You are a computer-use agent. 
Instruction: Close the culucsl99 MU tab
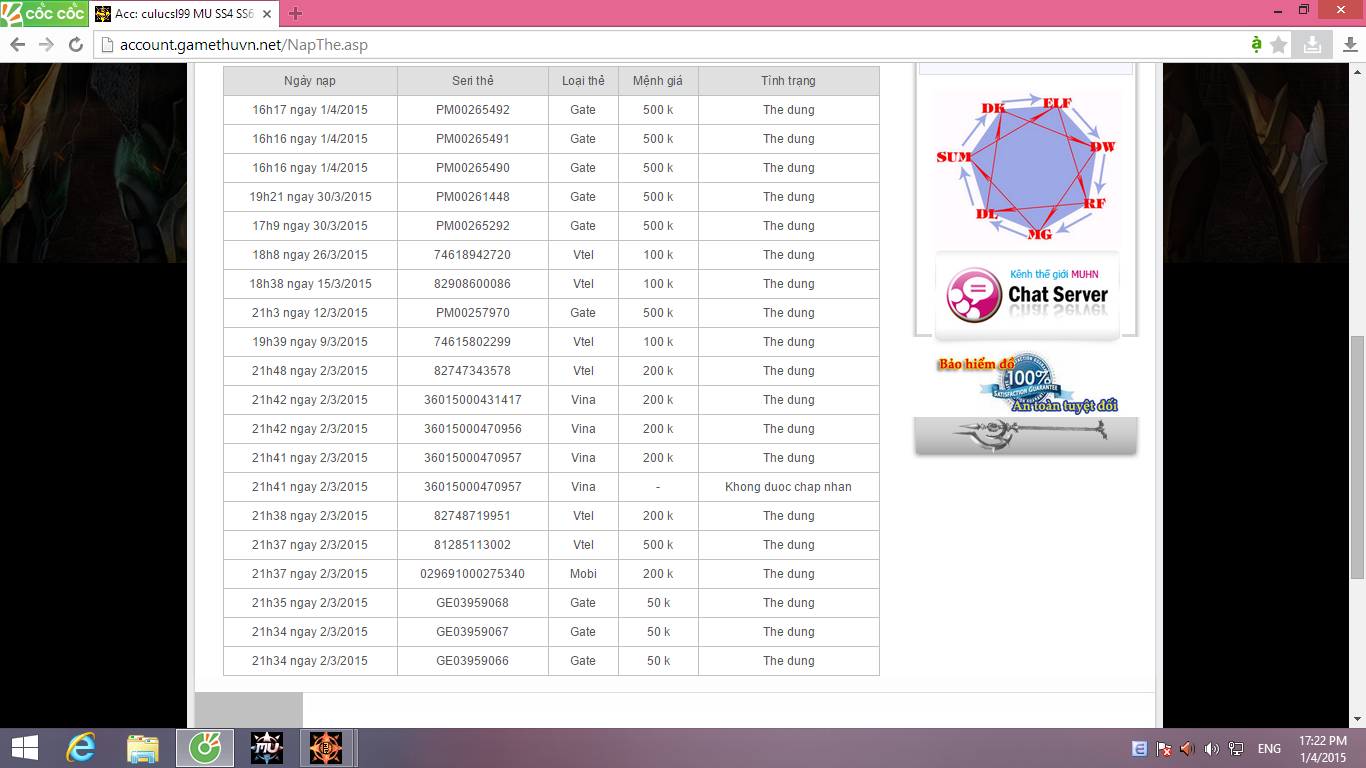click(x=268, y=14)
